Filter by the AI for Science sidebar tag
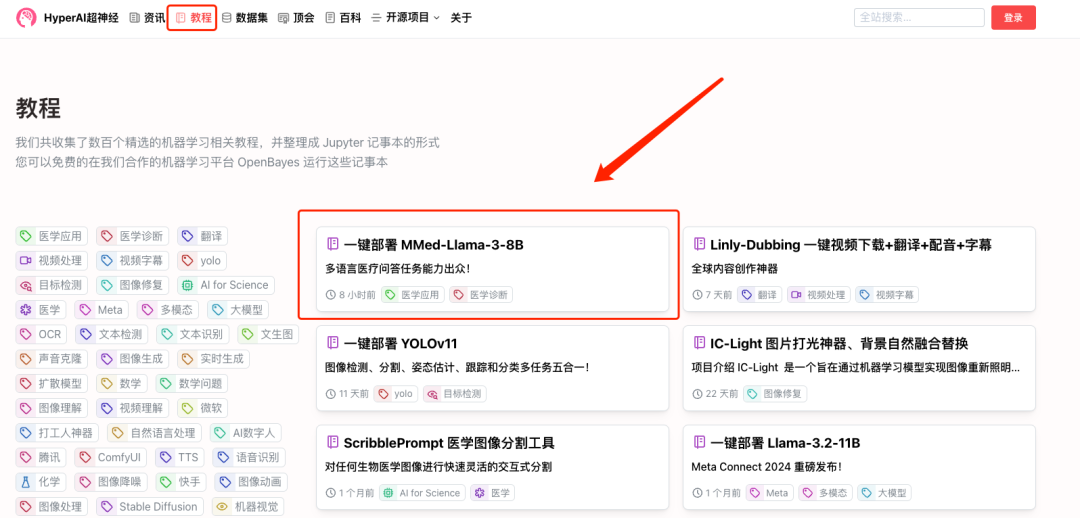1080x518 pixels. (226, 285)
